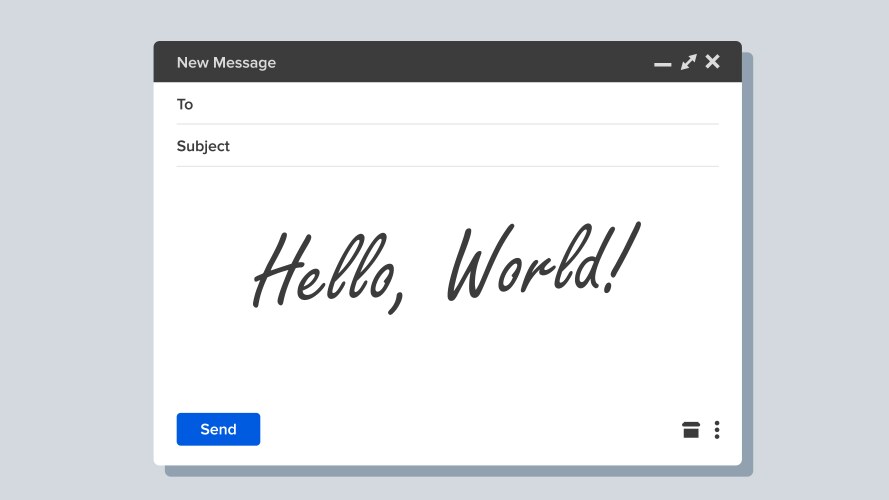The height and width of the screenshot is (500, 889).
Task: Expand the compose window to full screen
Action: pyautogui.click(x=688, y=62)
